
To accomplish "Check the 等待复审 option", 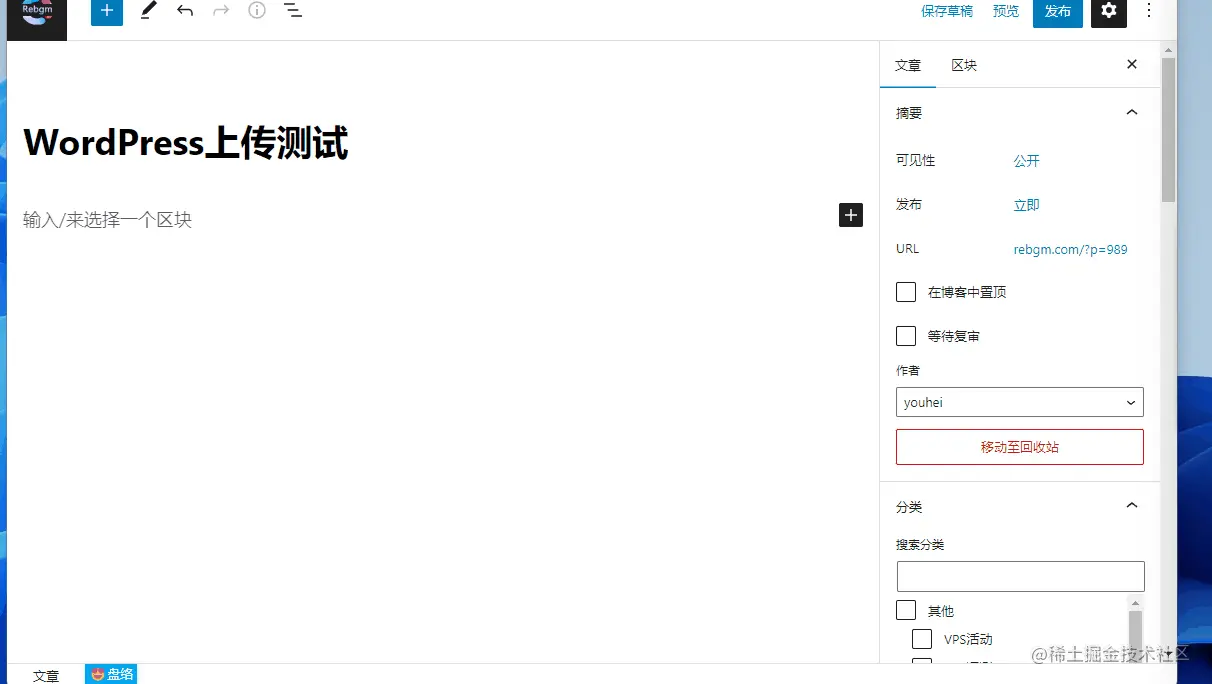I will (905, 335).
